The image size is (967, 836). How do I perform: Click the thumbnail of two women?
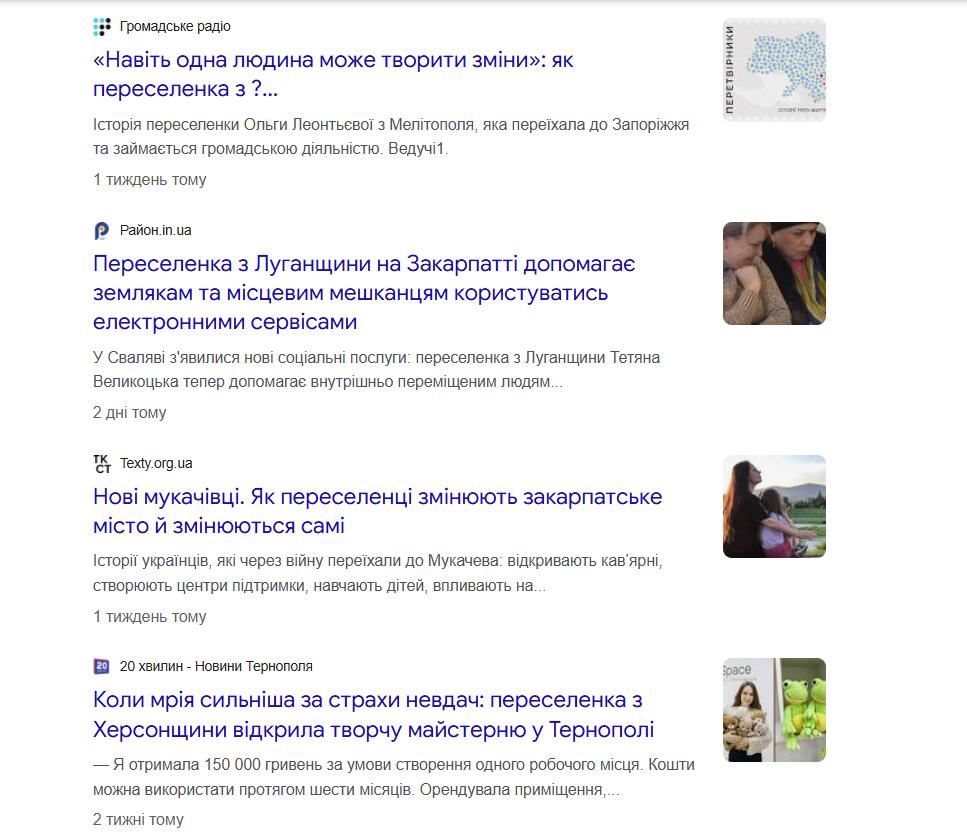coord(774,274)
